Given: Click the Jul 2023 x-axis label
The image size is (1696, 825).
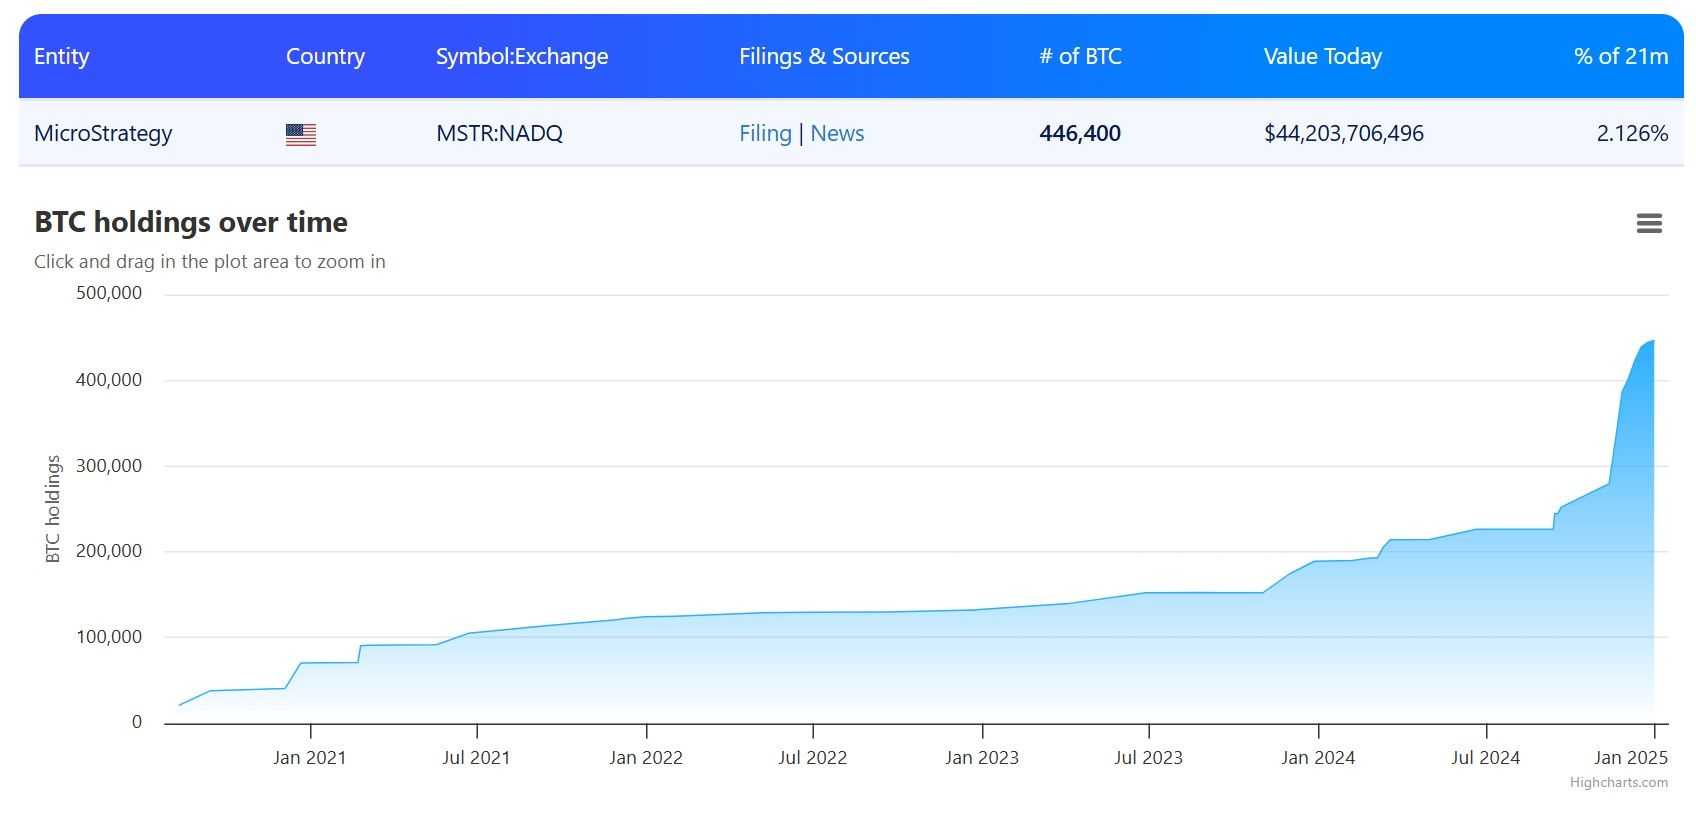Looking at the screenshot, I should click(x=1149, y=758).
